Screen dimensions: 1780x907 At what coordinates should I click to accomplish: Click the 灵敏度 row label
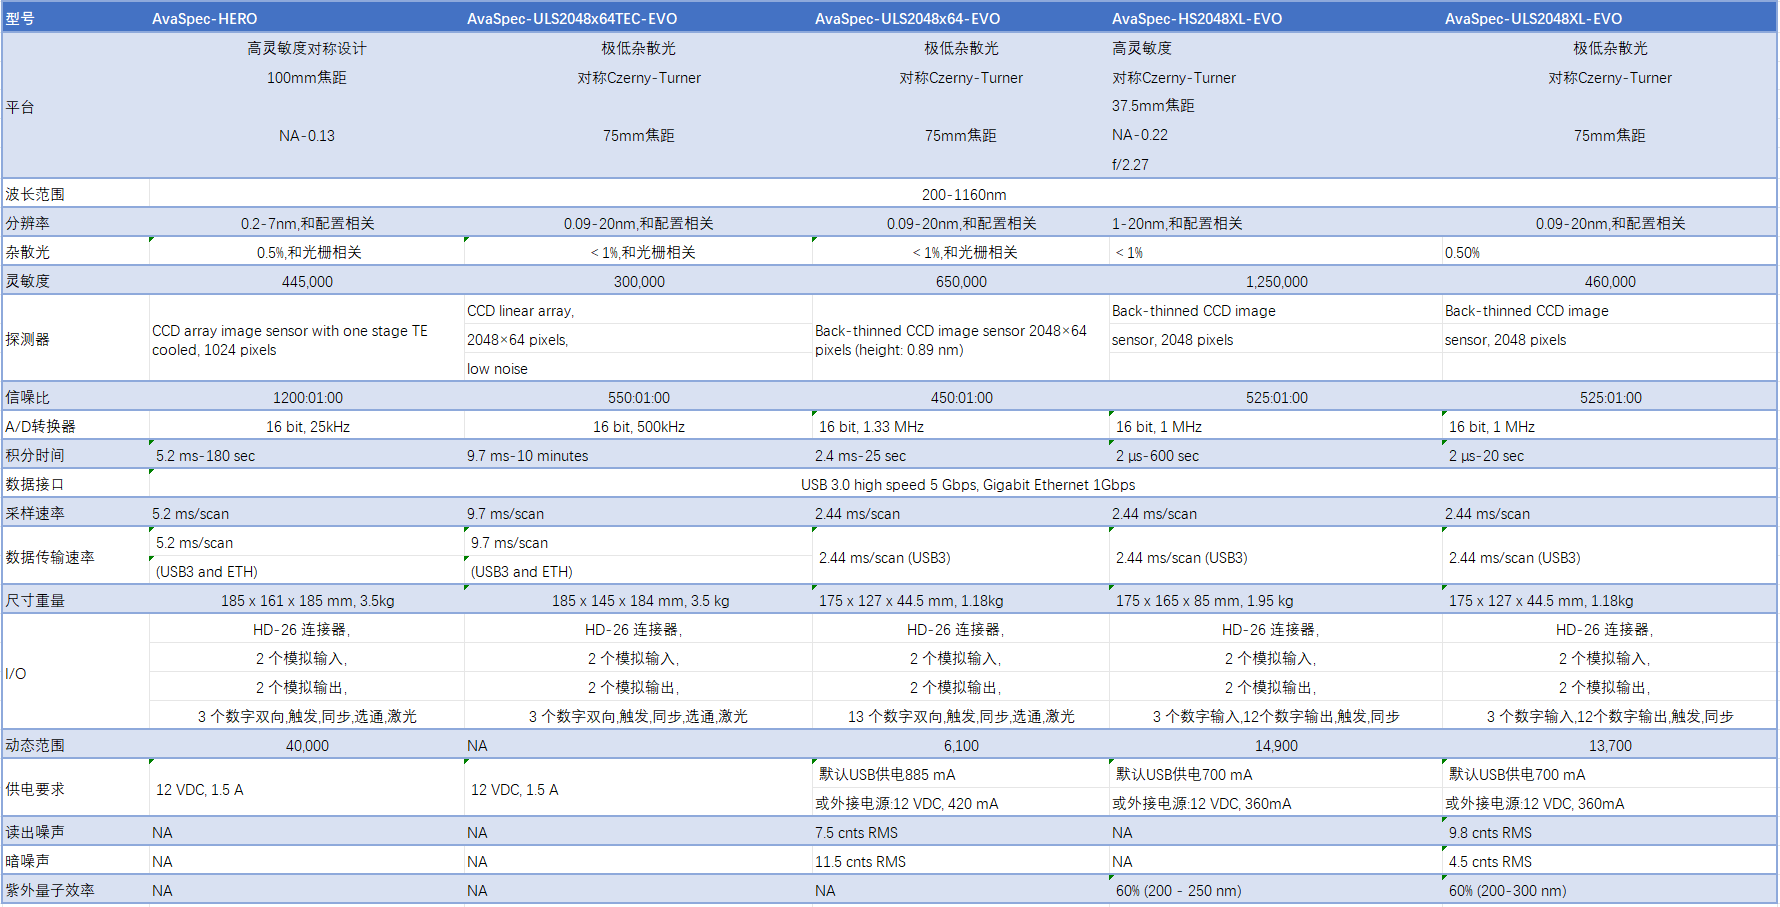[76, 281]
